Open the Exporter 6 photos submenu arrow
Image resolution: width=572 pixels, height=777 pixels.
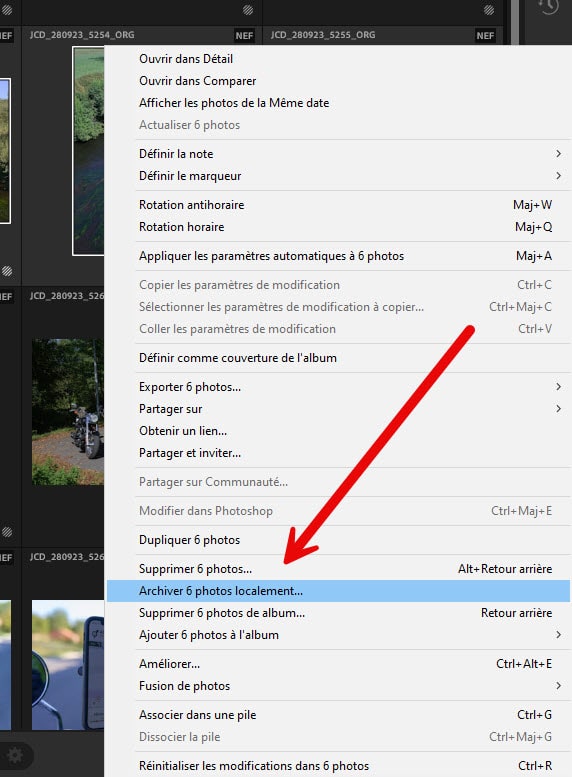click(558, 387)
